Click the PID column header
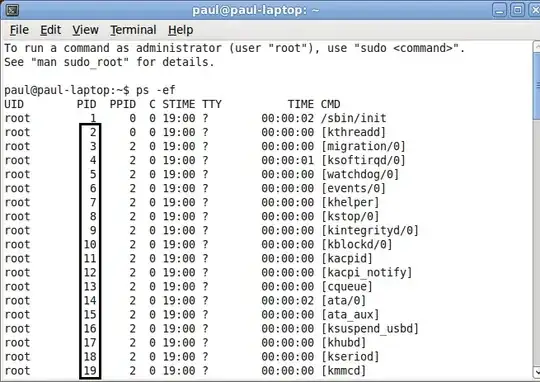 (86, 104)
